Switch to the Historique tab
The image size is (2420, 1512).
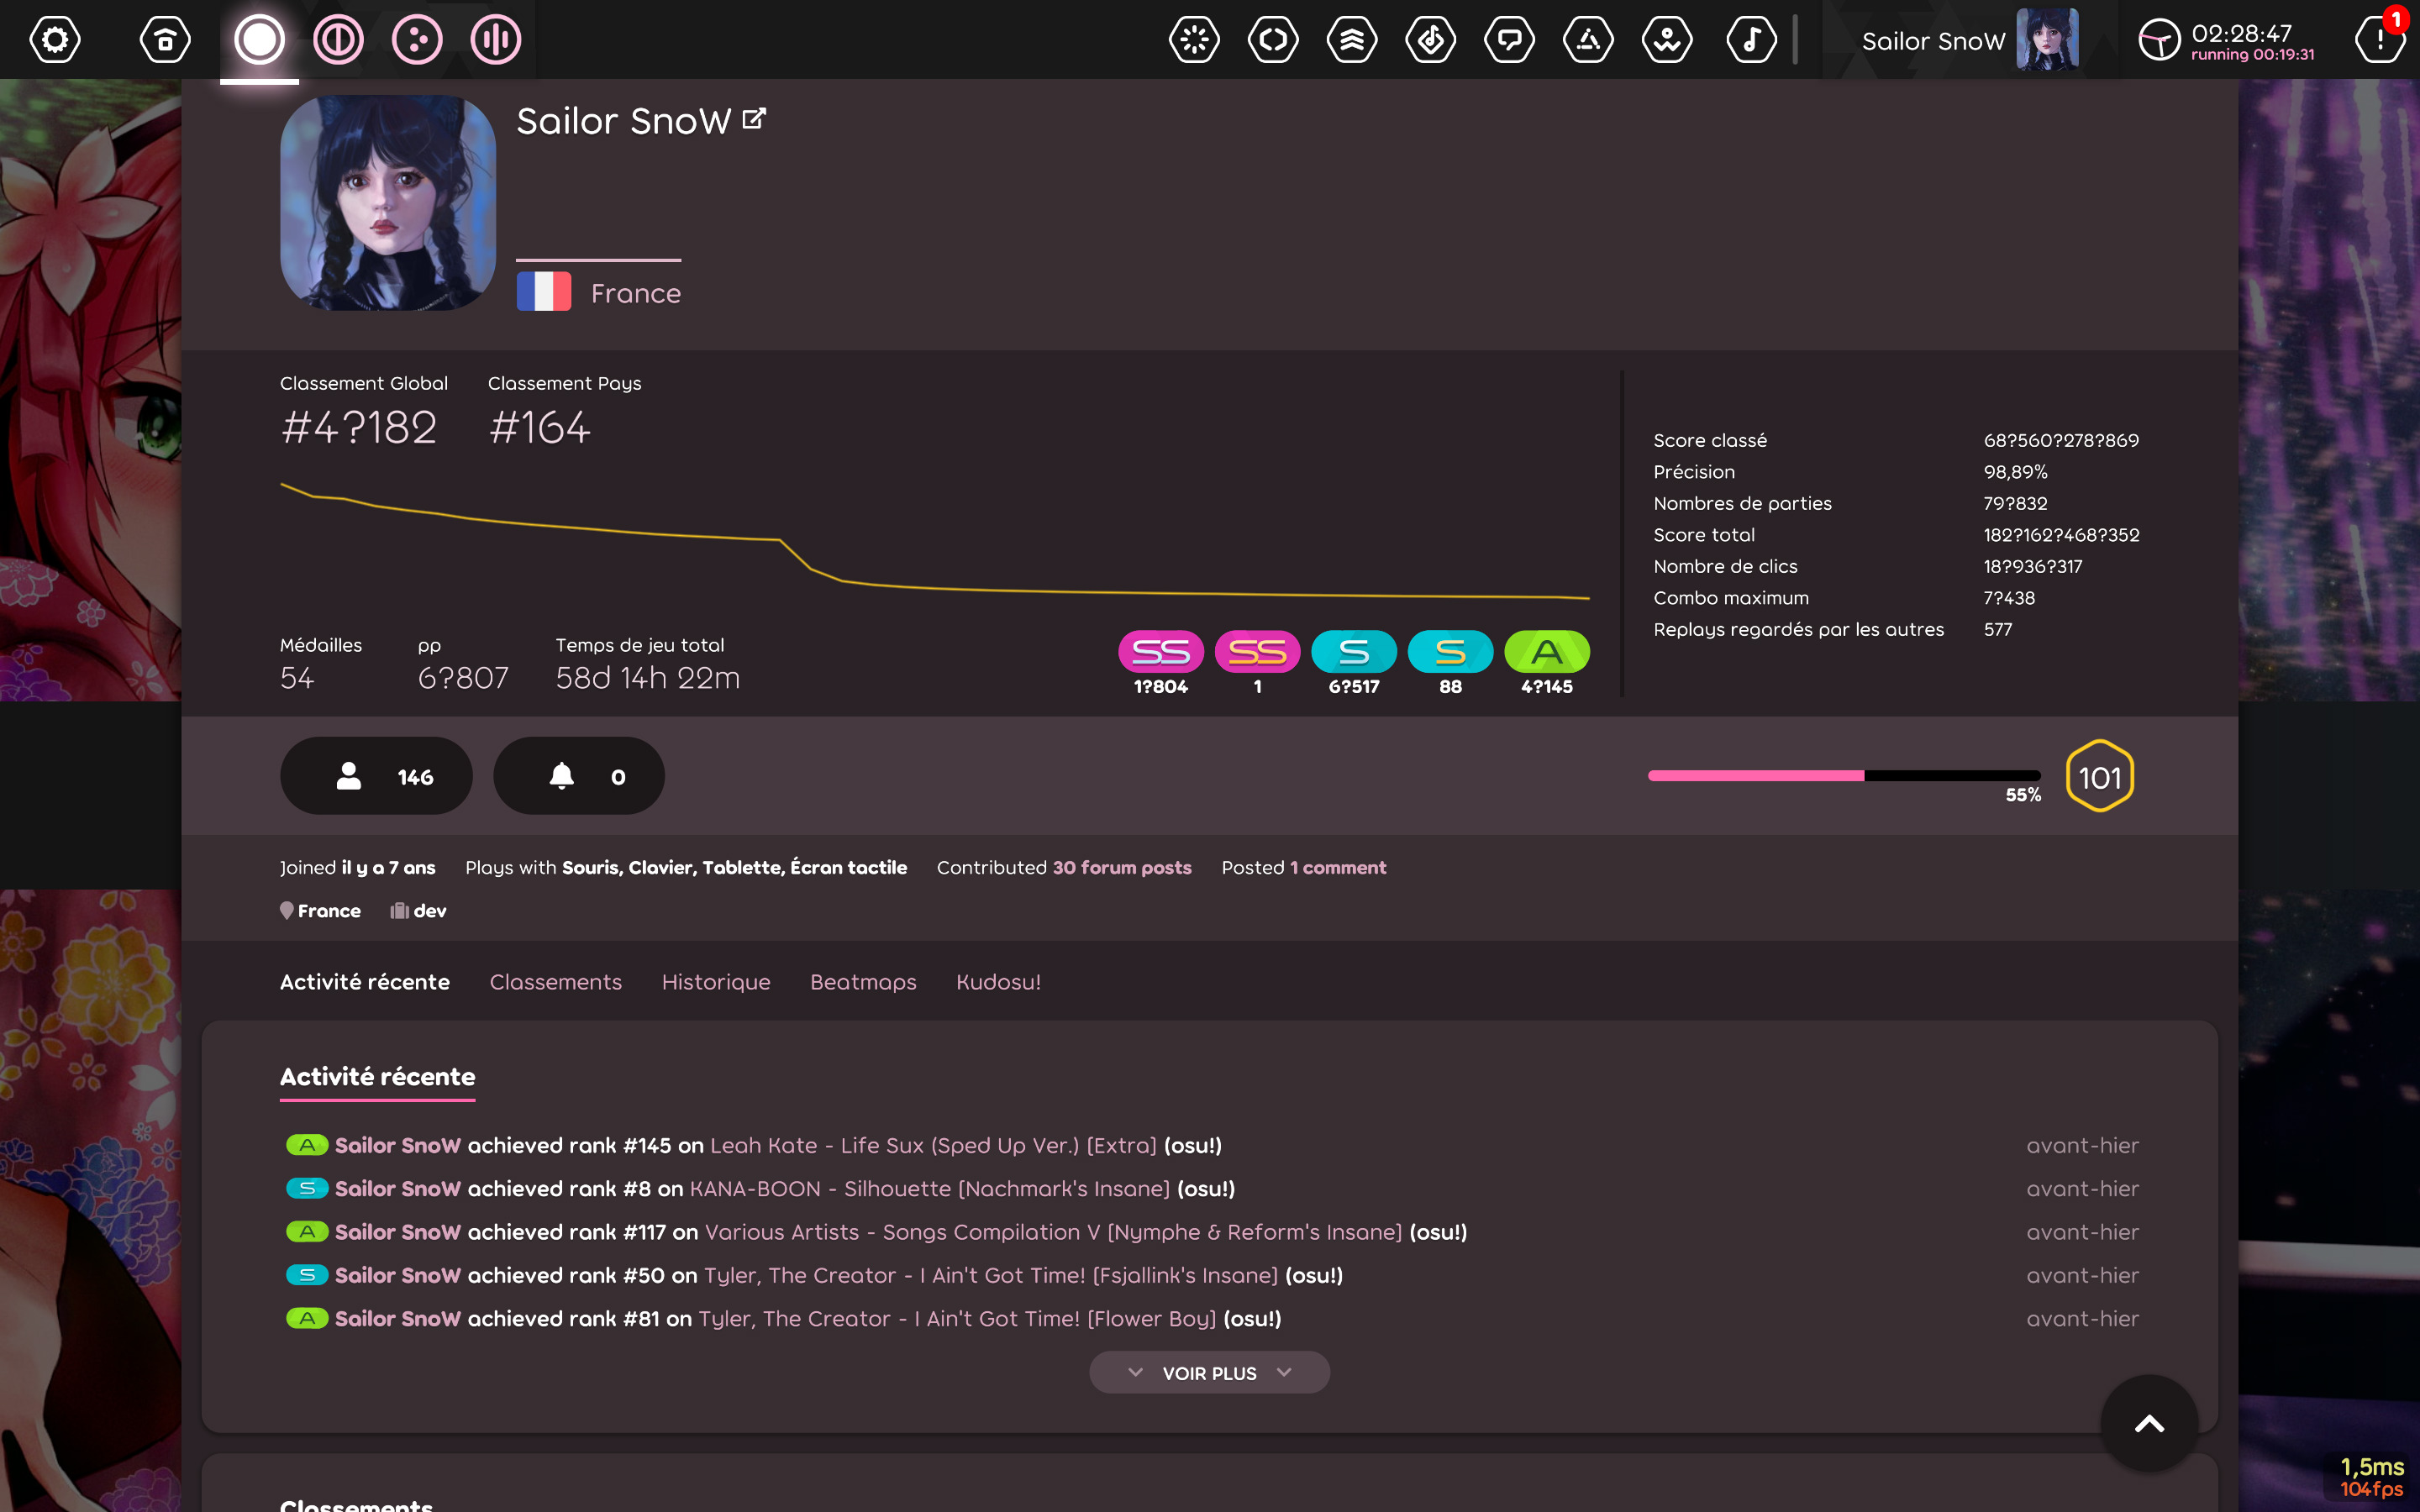715,982
